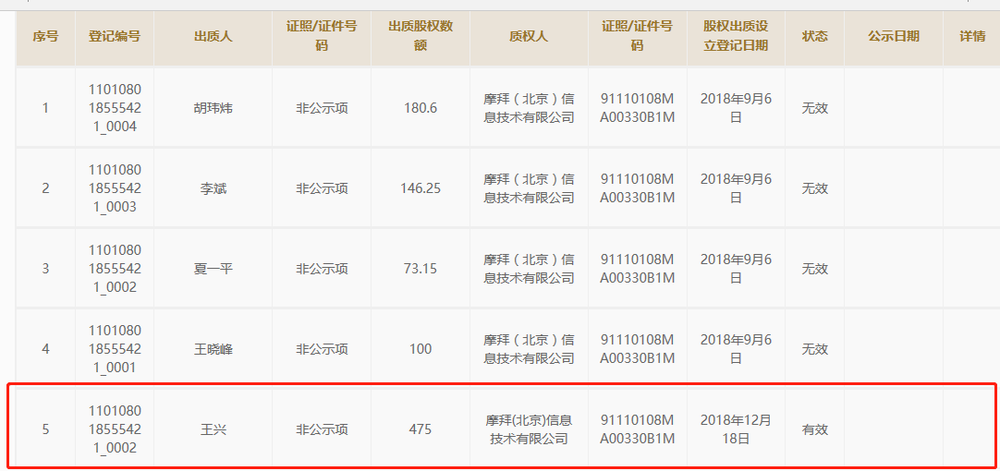Select pledged equity amount 475
Viewport: 1000px width, 471px height.
click(420, 430)
